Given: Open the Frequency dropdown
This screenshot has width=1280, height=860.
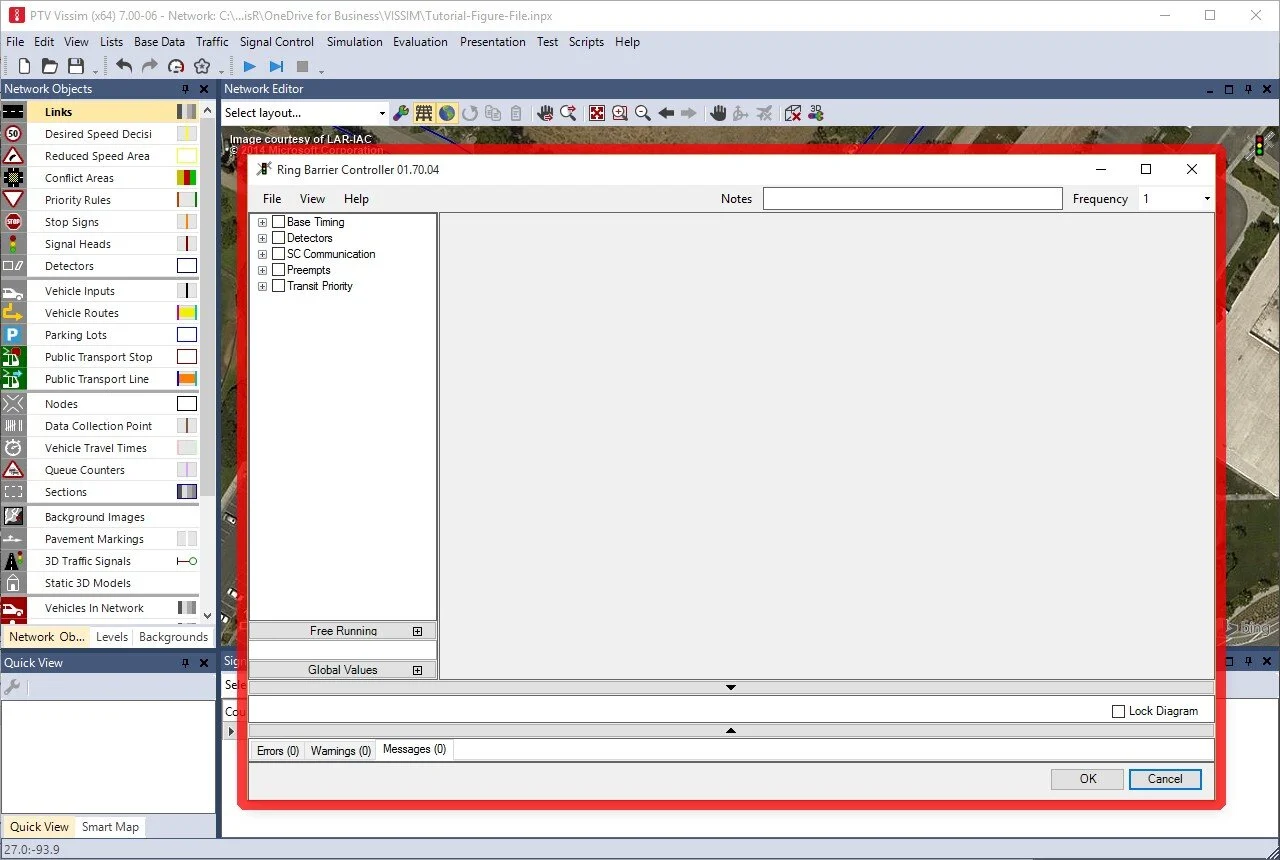Looking at the screenshot, I should point(1206,198).
